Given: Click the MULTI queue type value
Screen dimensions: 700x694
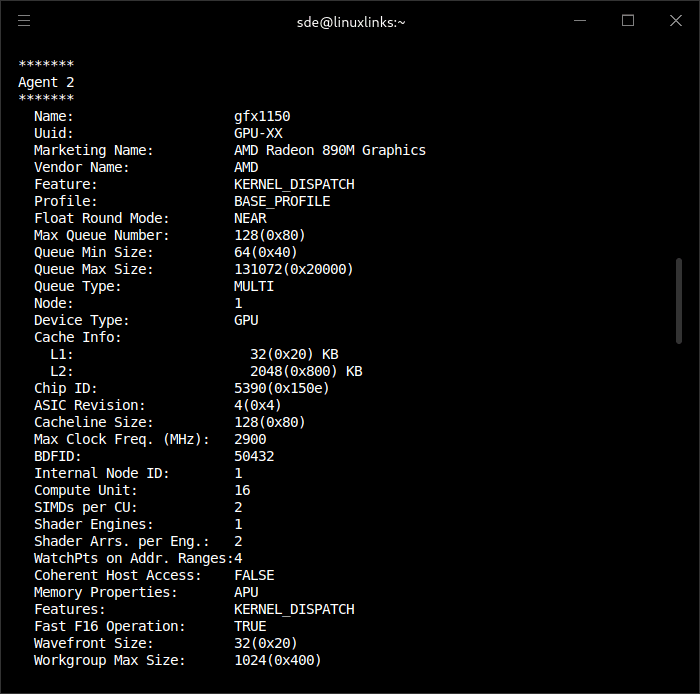Looking at the screenshot, I should pos(254,286).
